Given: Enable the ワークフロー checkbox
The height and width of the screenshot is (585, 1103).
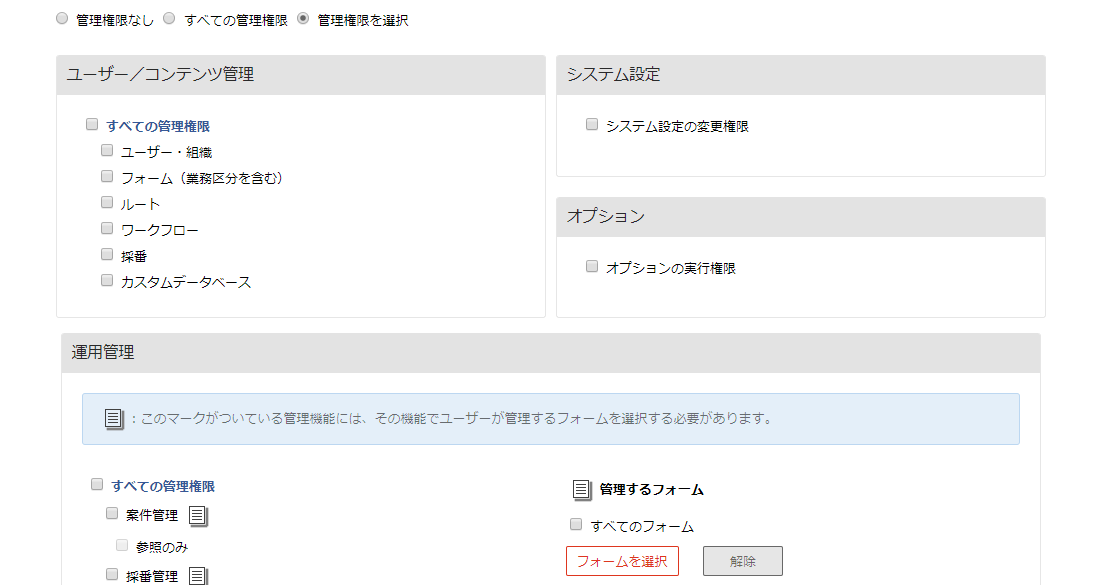Looking at the screenshot, I should [x=107, y=229].
